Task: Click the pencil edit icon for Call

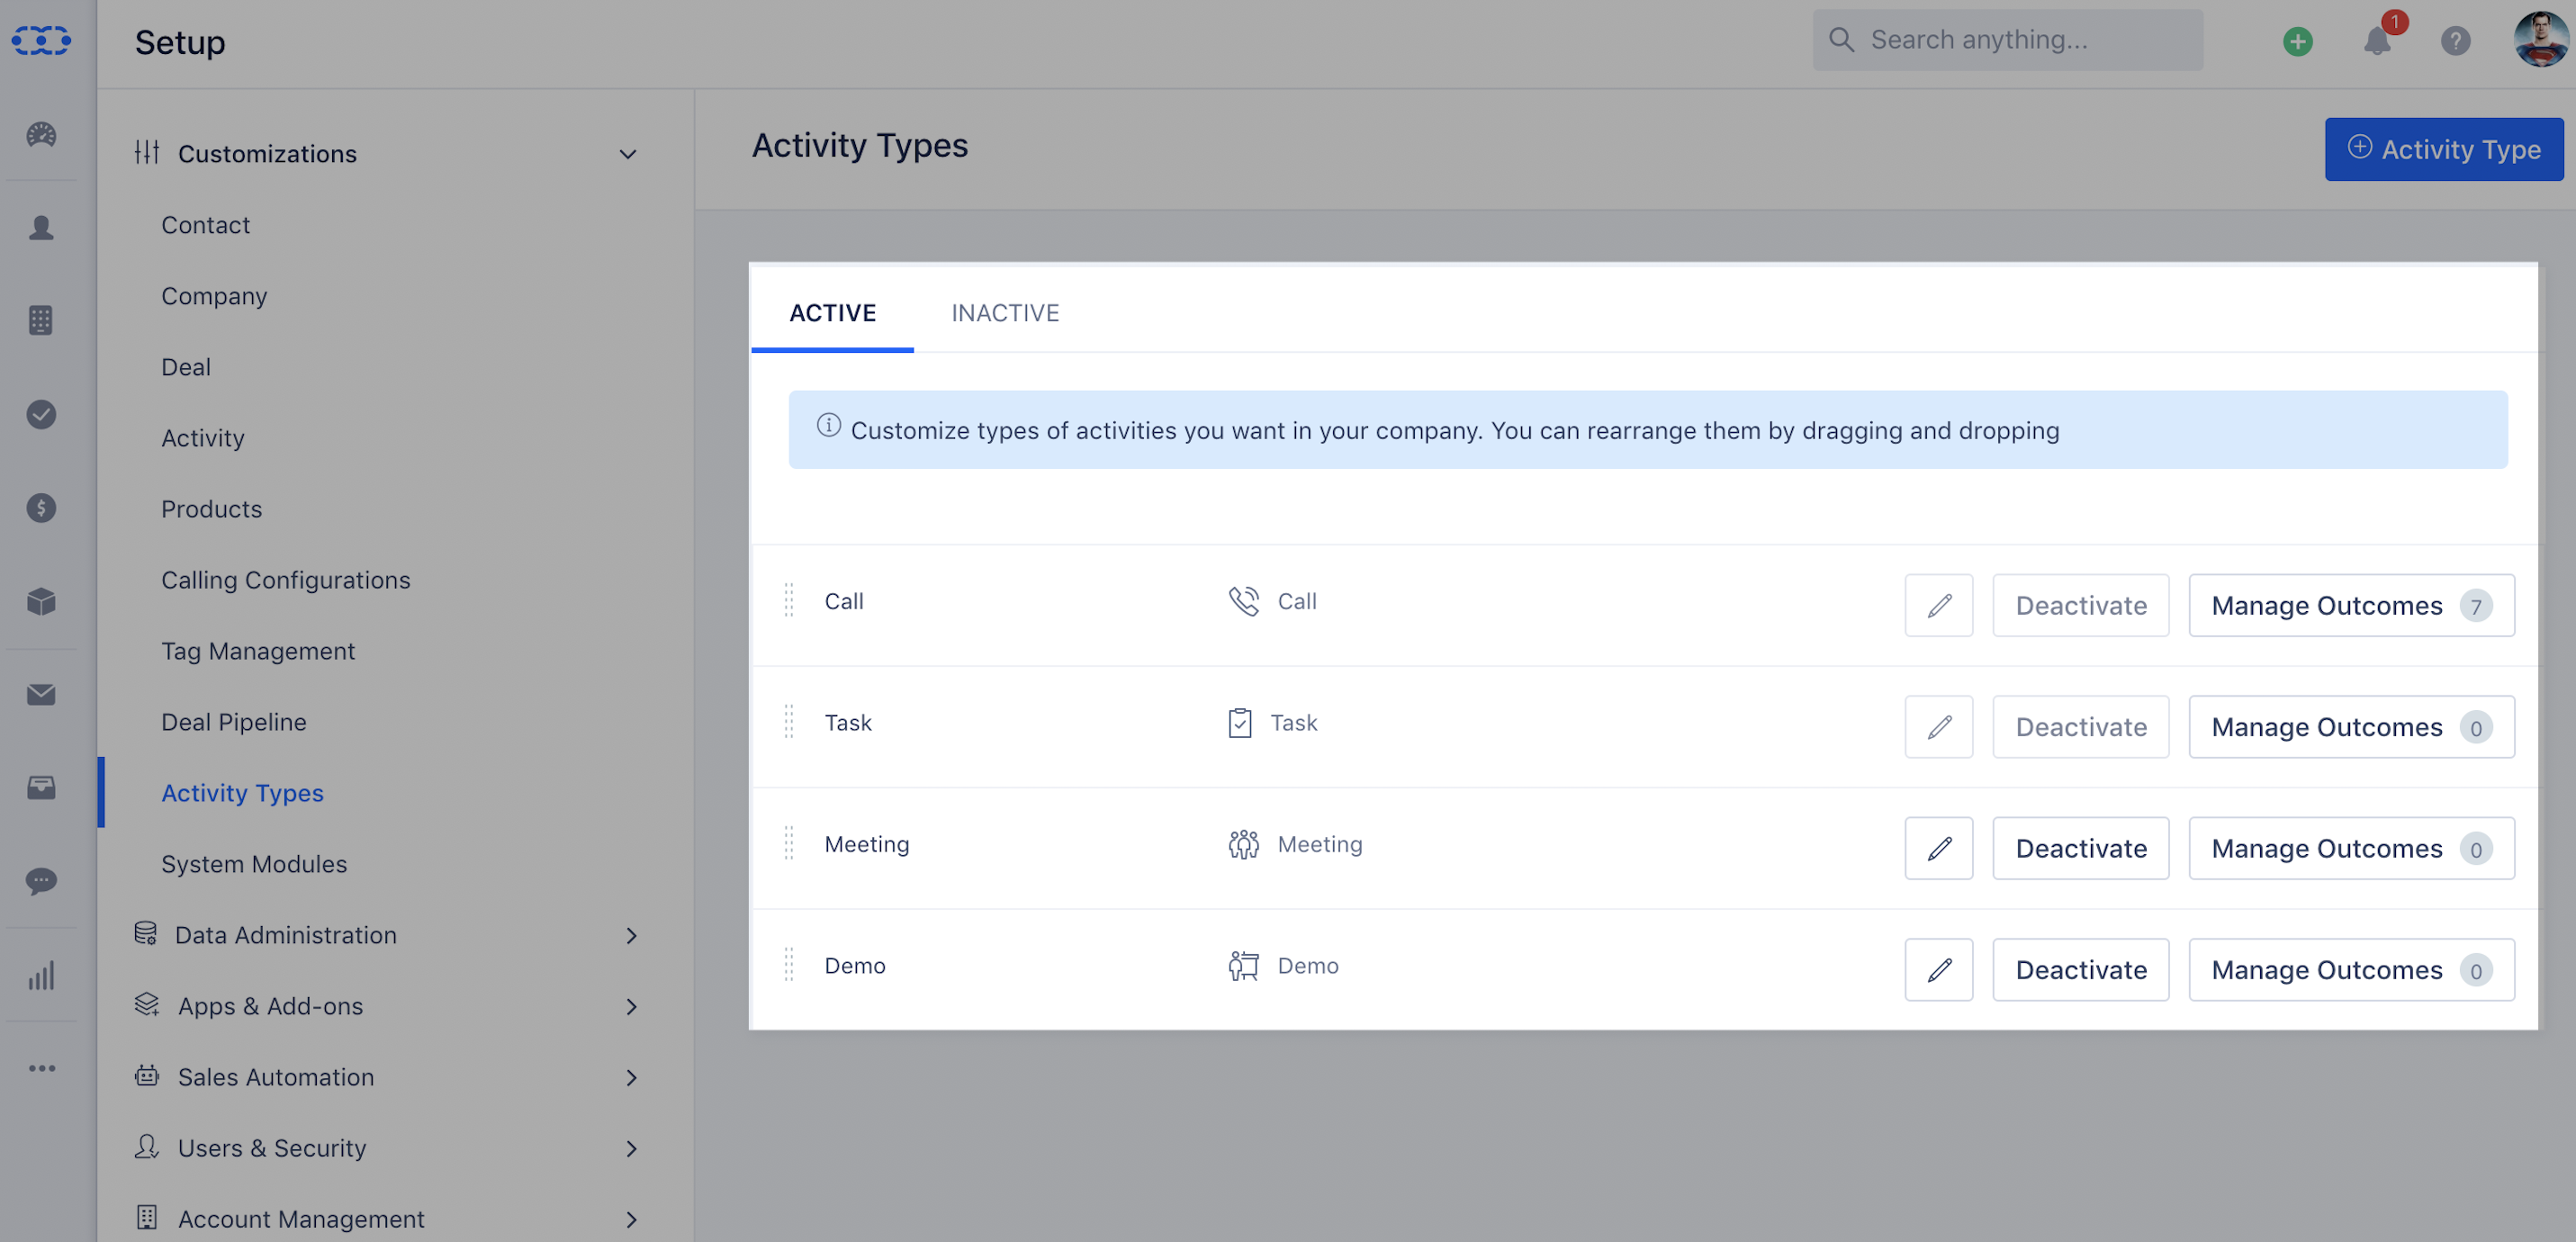Action: (1938, 605)
